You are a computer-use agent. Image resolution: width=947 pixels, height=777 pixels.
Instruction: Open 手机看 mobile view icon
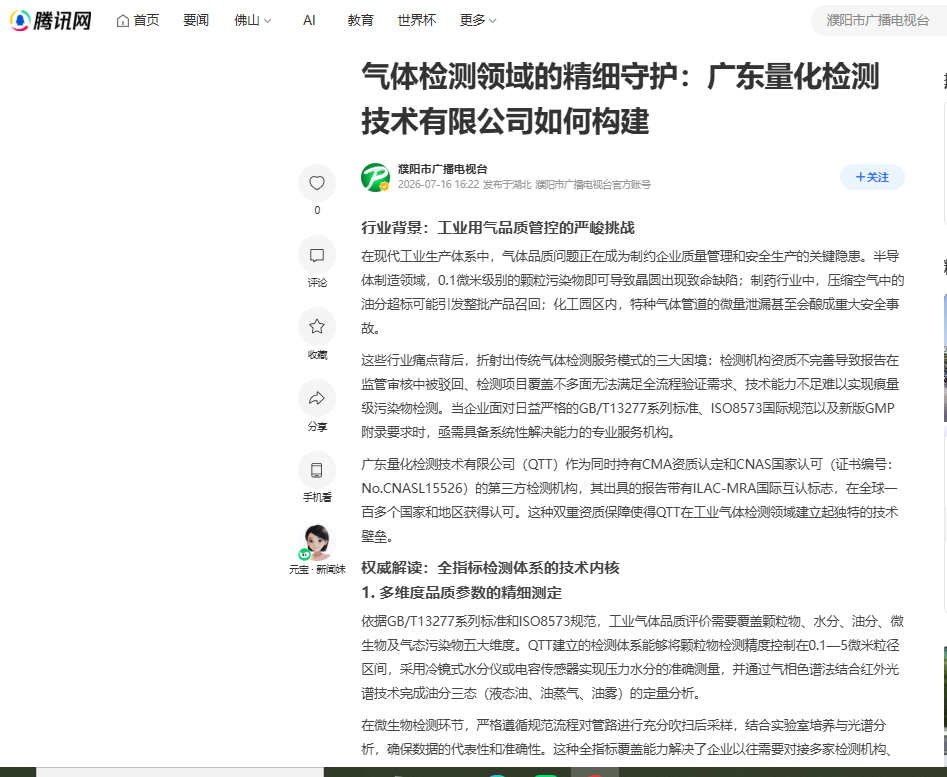(317, 470)
